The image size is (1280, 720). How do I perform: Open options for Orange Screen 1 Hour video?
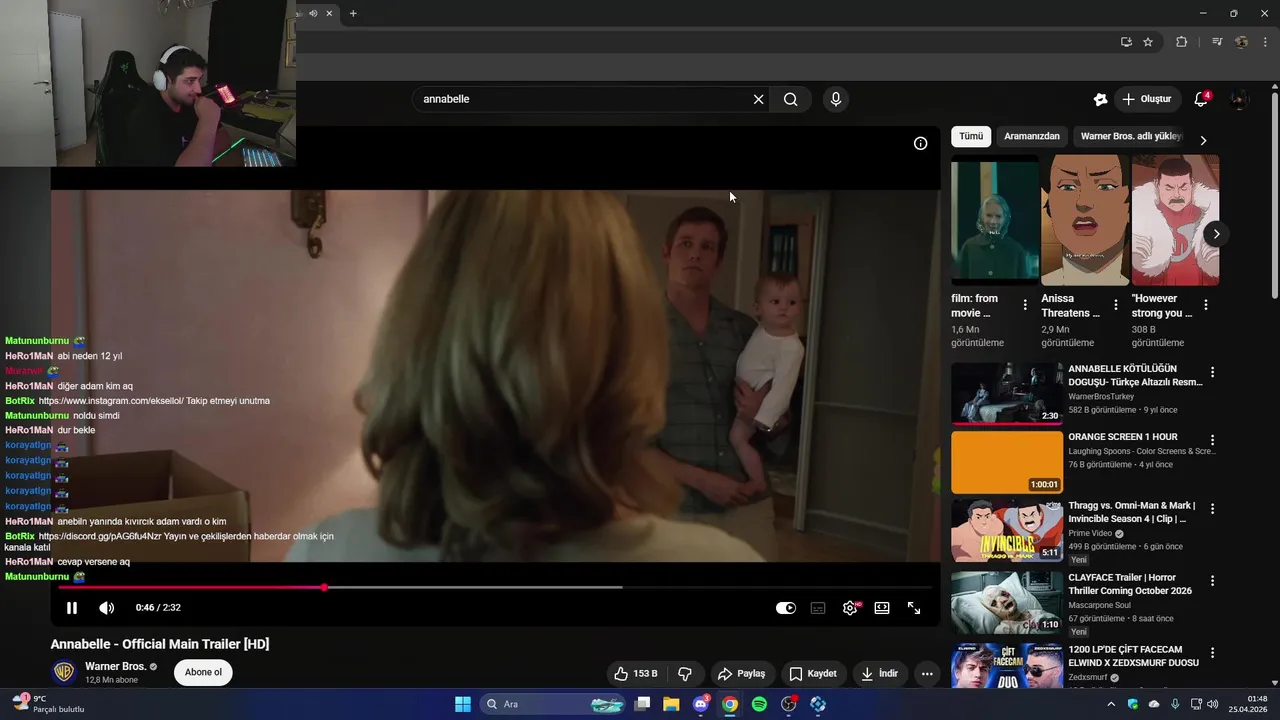[x=1213, y=440]
